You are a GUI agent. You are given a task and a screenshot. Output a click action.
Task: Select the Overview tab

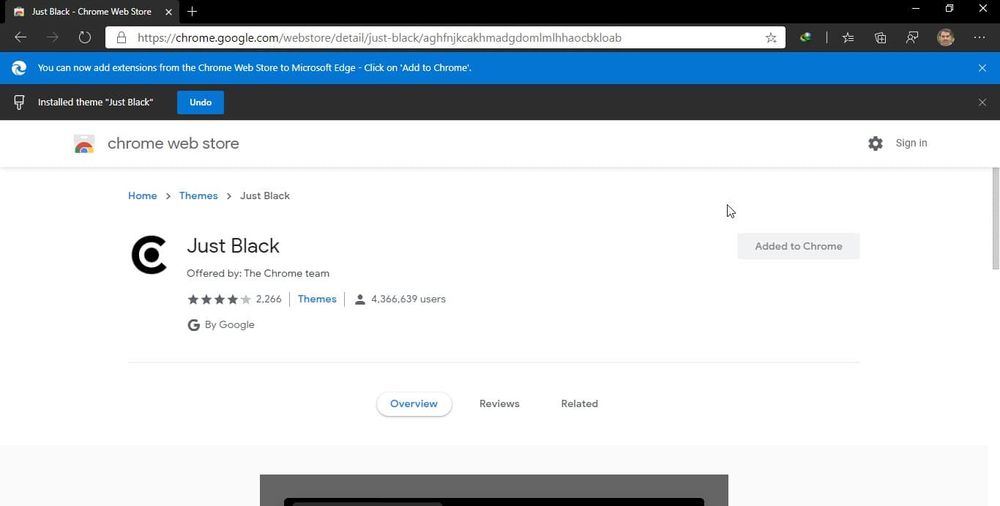click(414, 404)
